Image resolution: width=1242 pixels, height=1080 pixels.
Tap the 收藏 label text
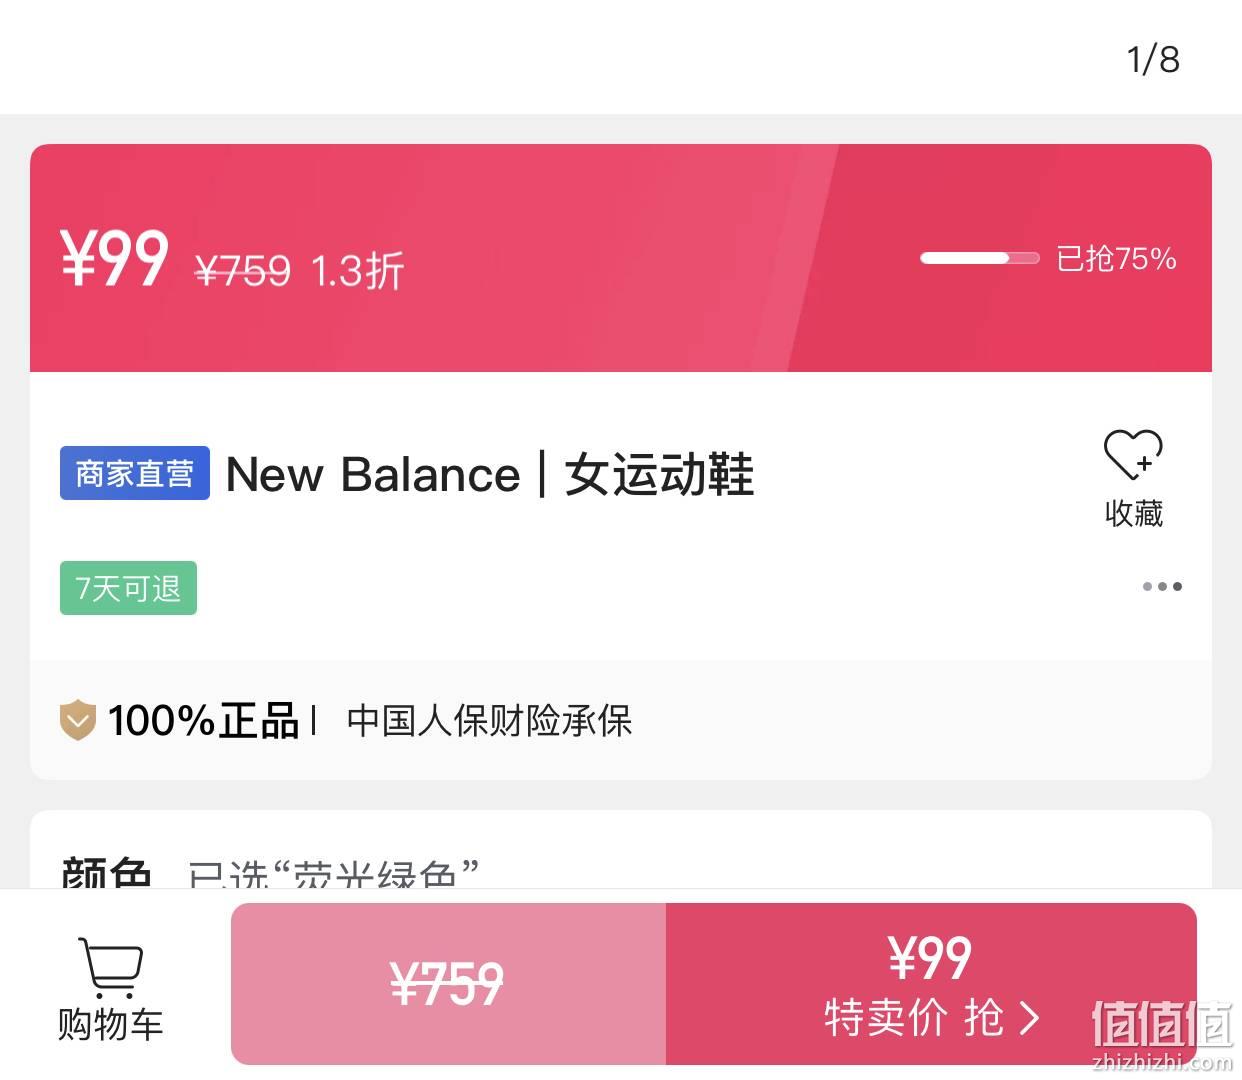point(1134,512)
